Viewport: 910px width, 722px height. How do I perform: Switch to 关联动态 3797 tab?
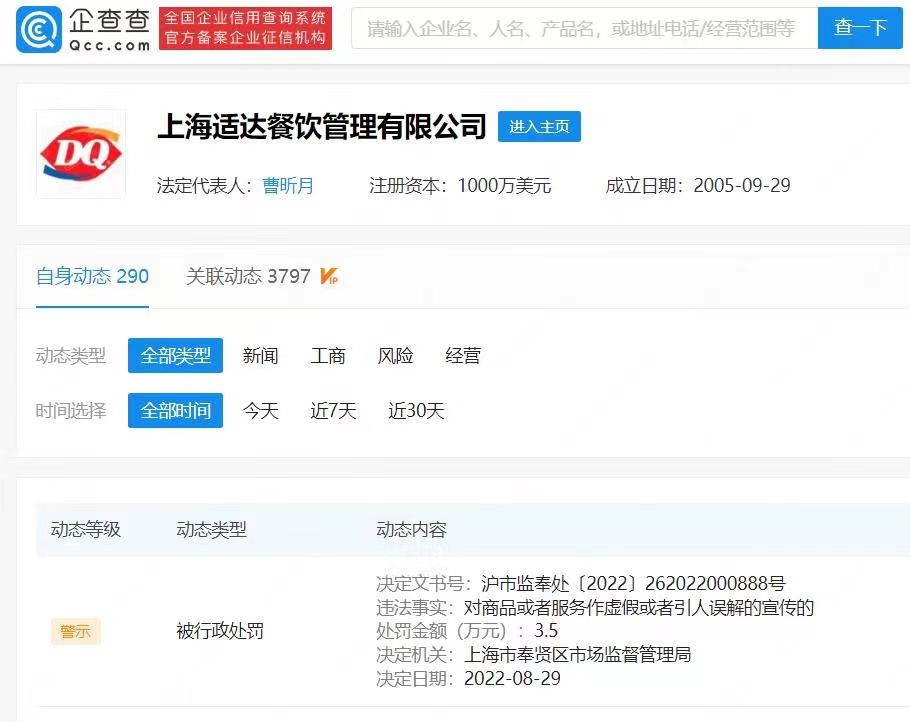[x=248, y=276]
